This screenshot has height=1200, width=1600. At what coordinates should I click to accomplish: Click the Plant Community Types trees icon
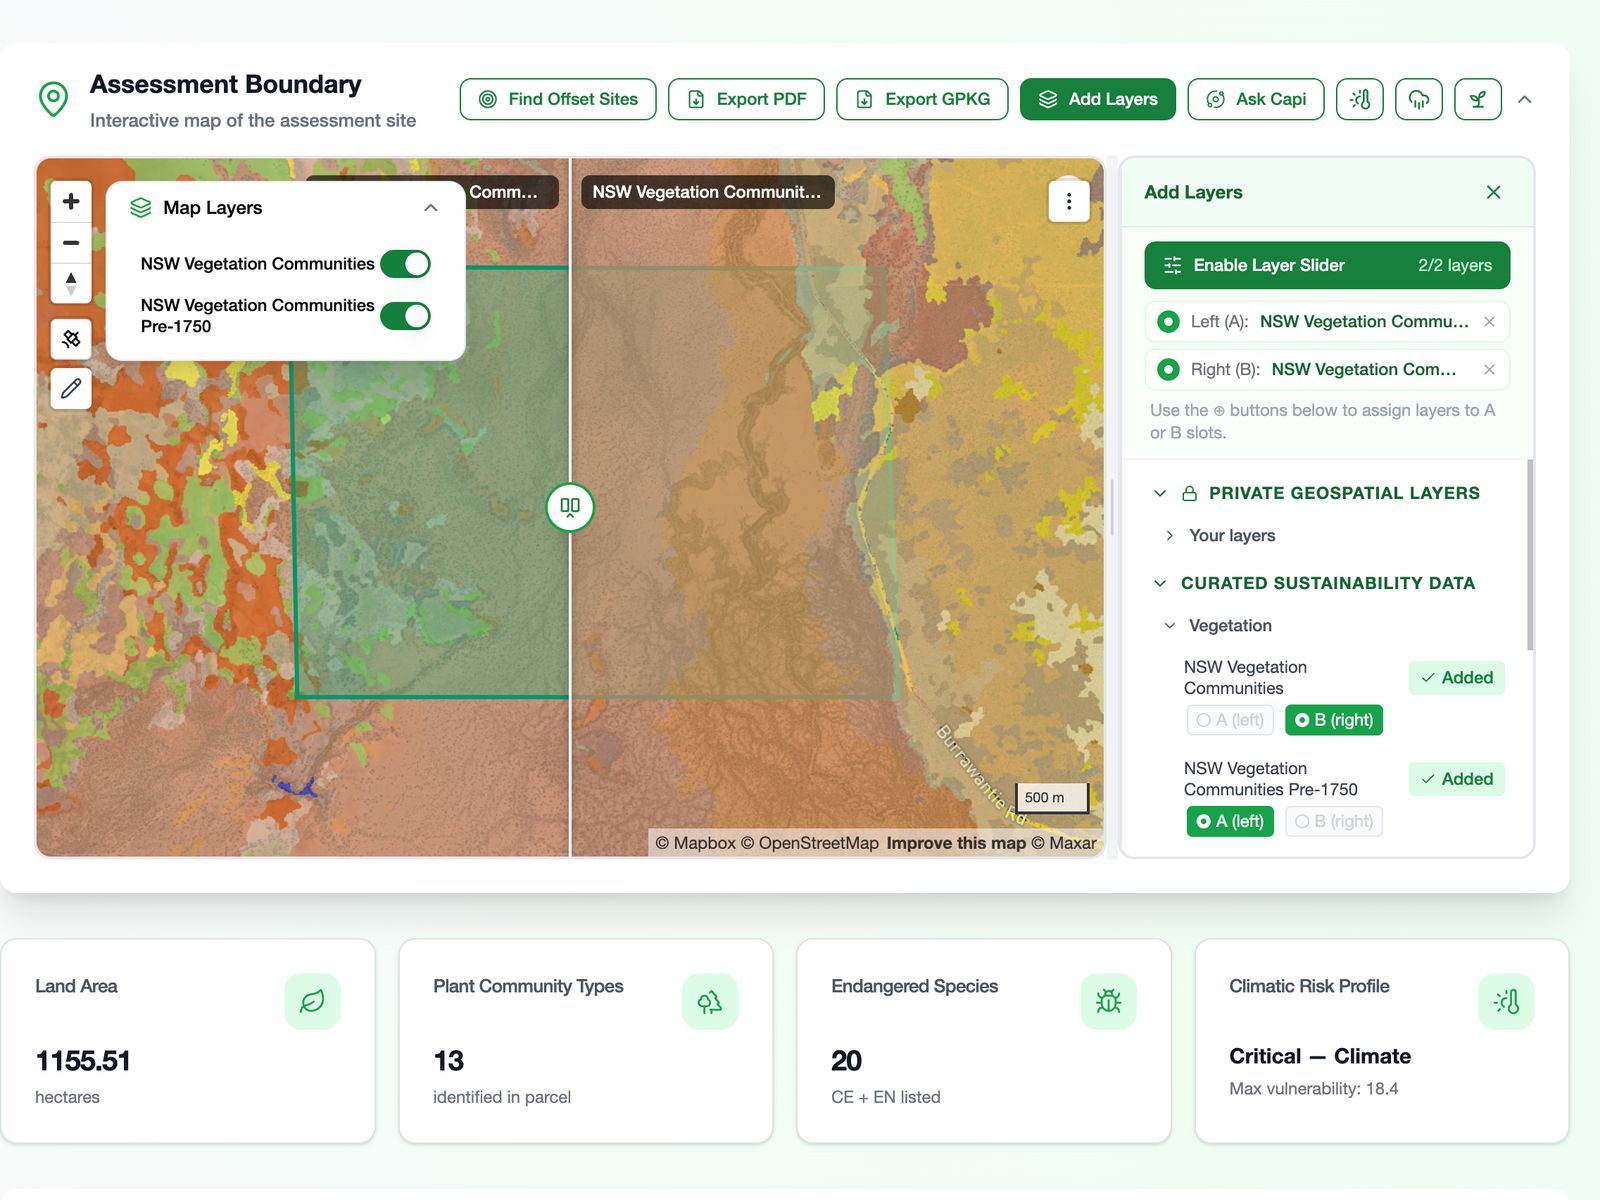(710, 1001)
